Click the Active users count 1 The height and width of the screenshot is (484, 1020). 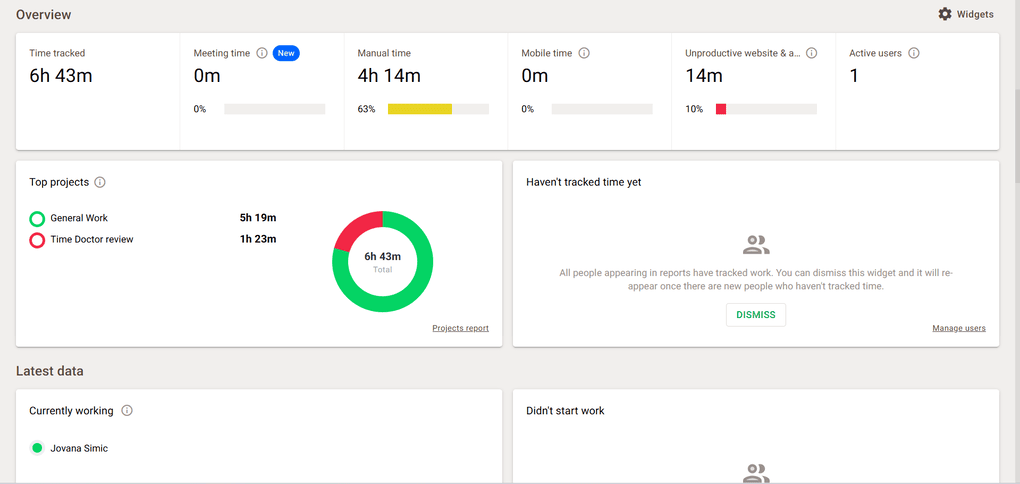point(853,76)
